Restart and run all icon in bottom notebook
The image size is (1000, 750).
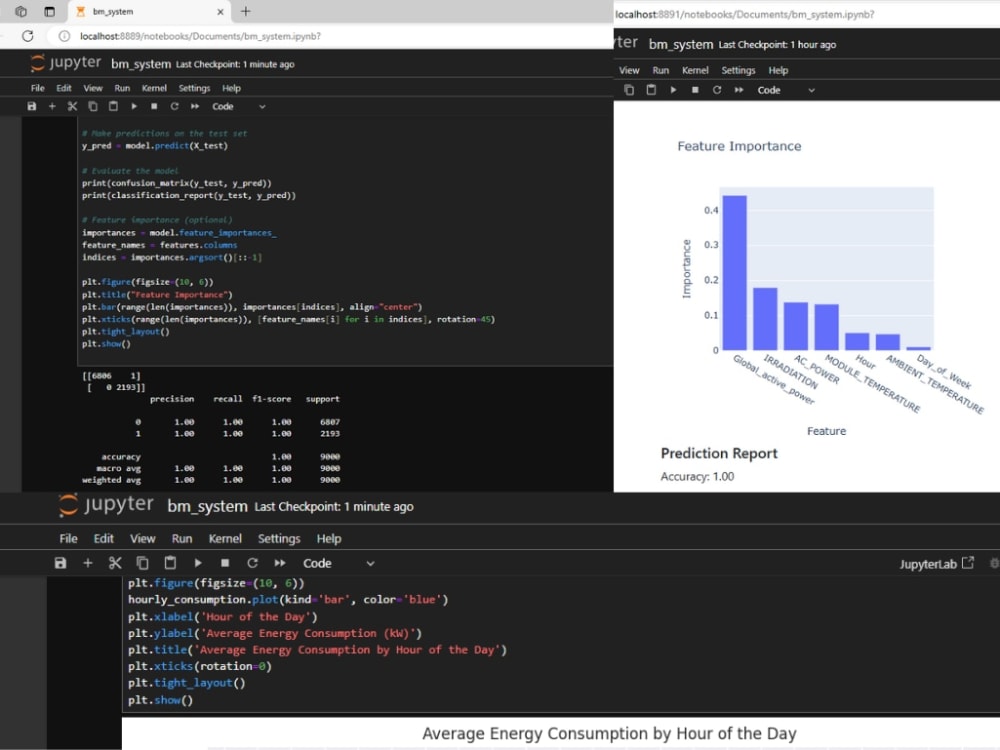point(280,563)
